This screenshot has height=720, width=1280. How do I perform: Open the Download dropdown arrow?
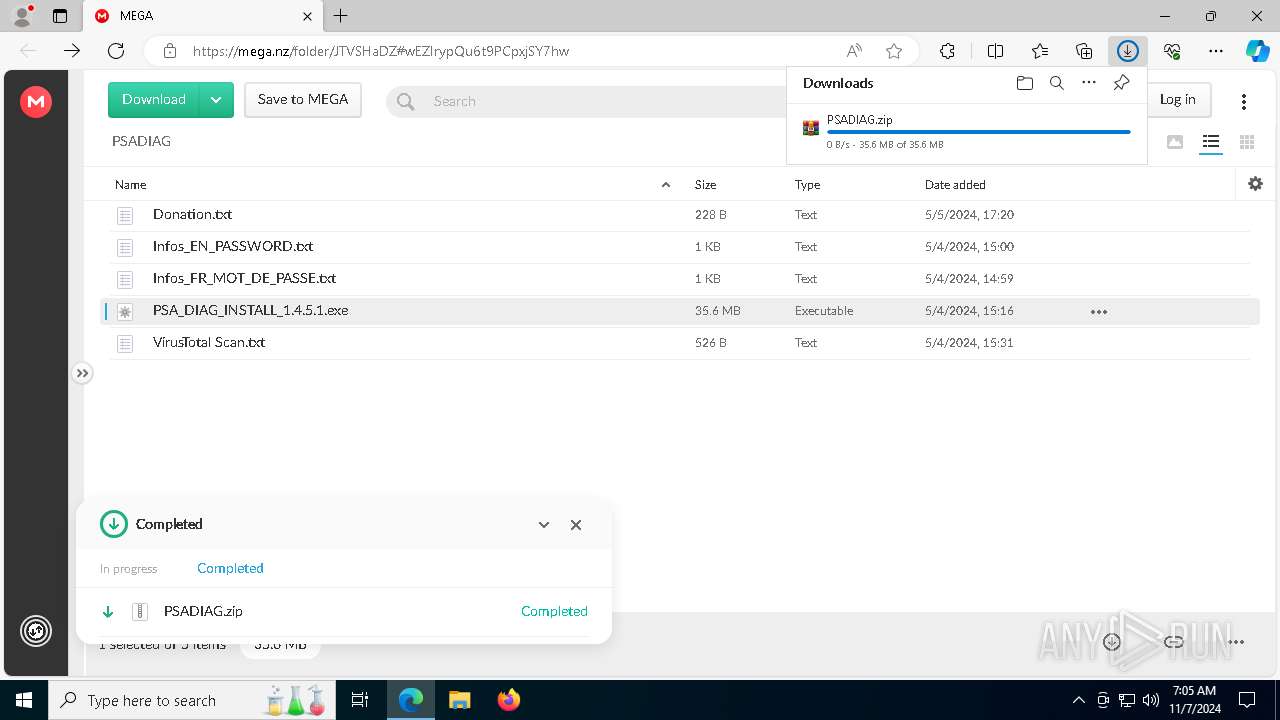(217, 100)
